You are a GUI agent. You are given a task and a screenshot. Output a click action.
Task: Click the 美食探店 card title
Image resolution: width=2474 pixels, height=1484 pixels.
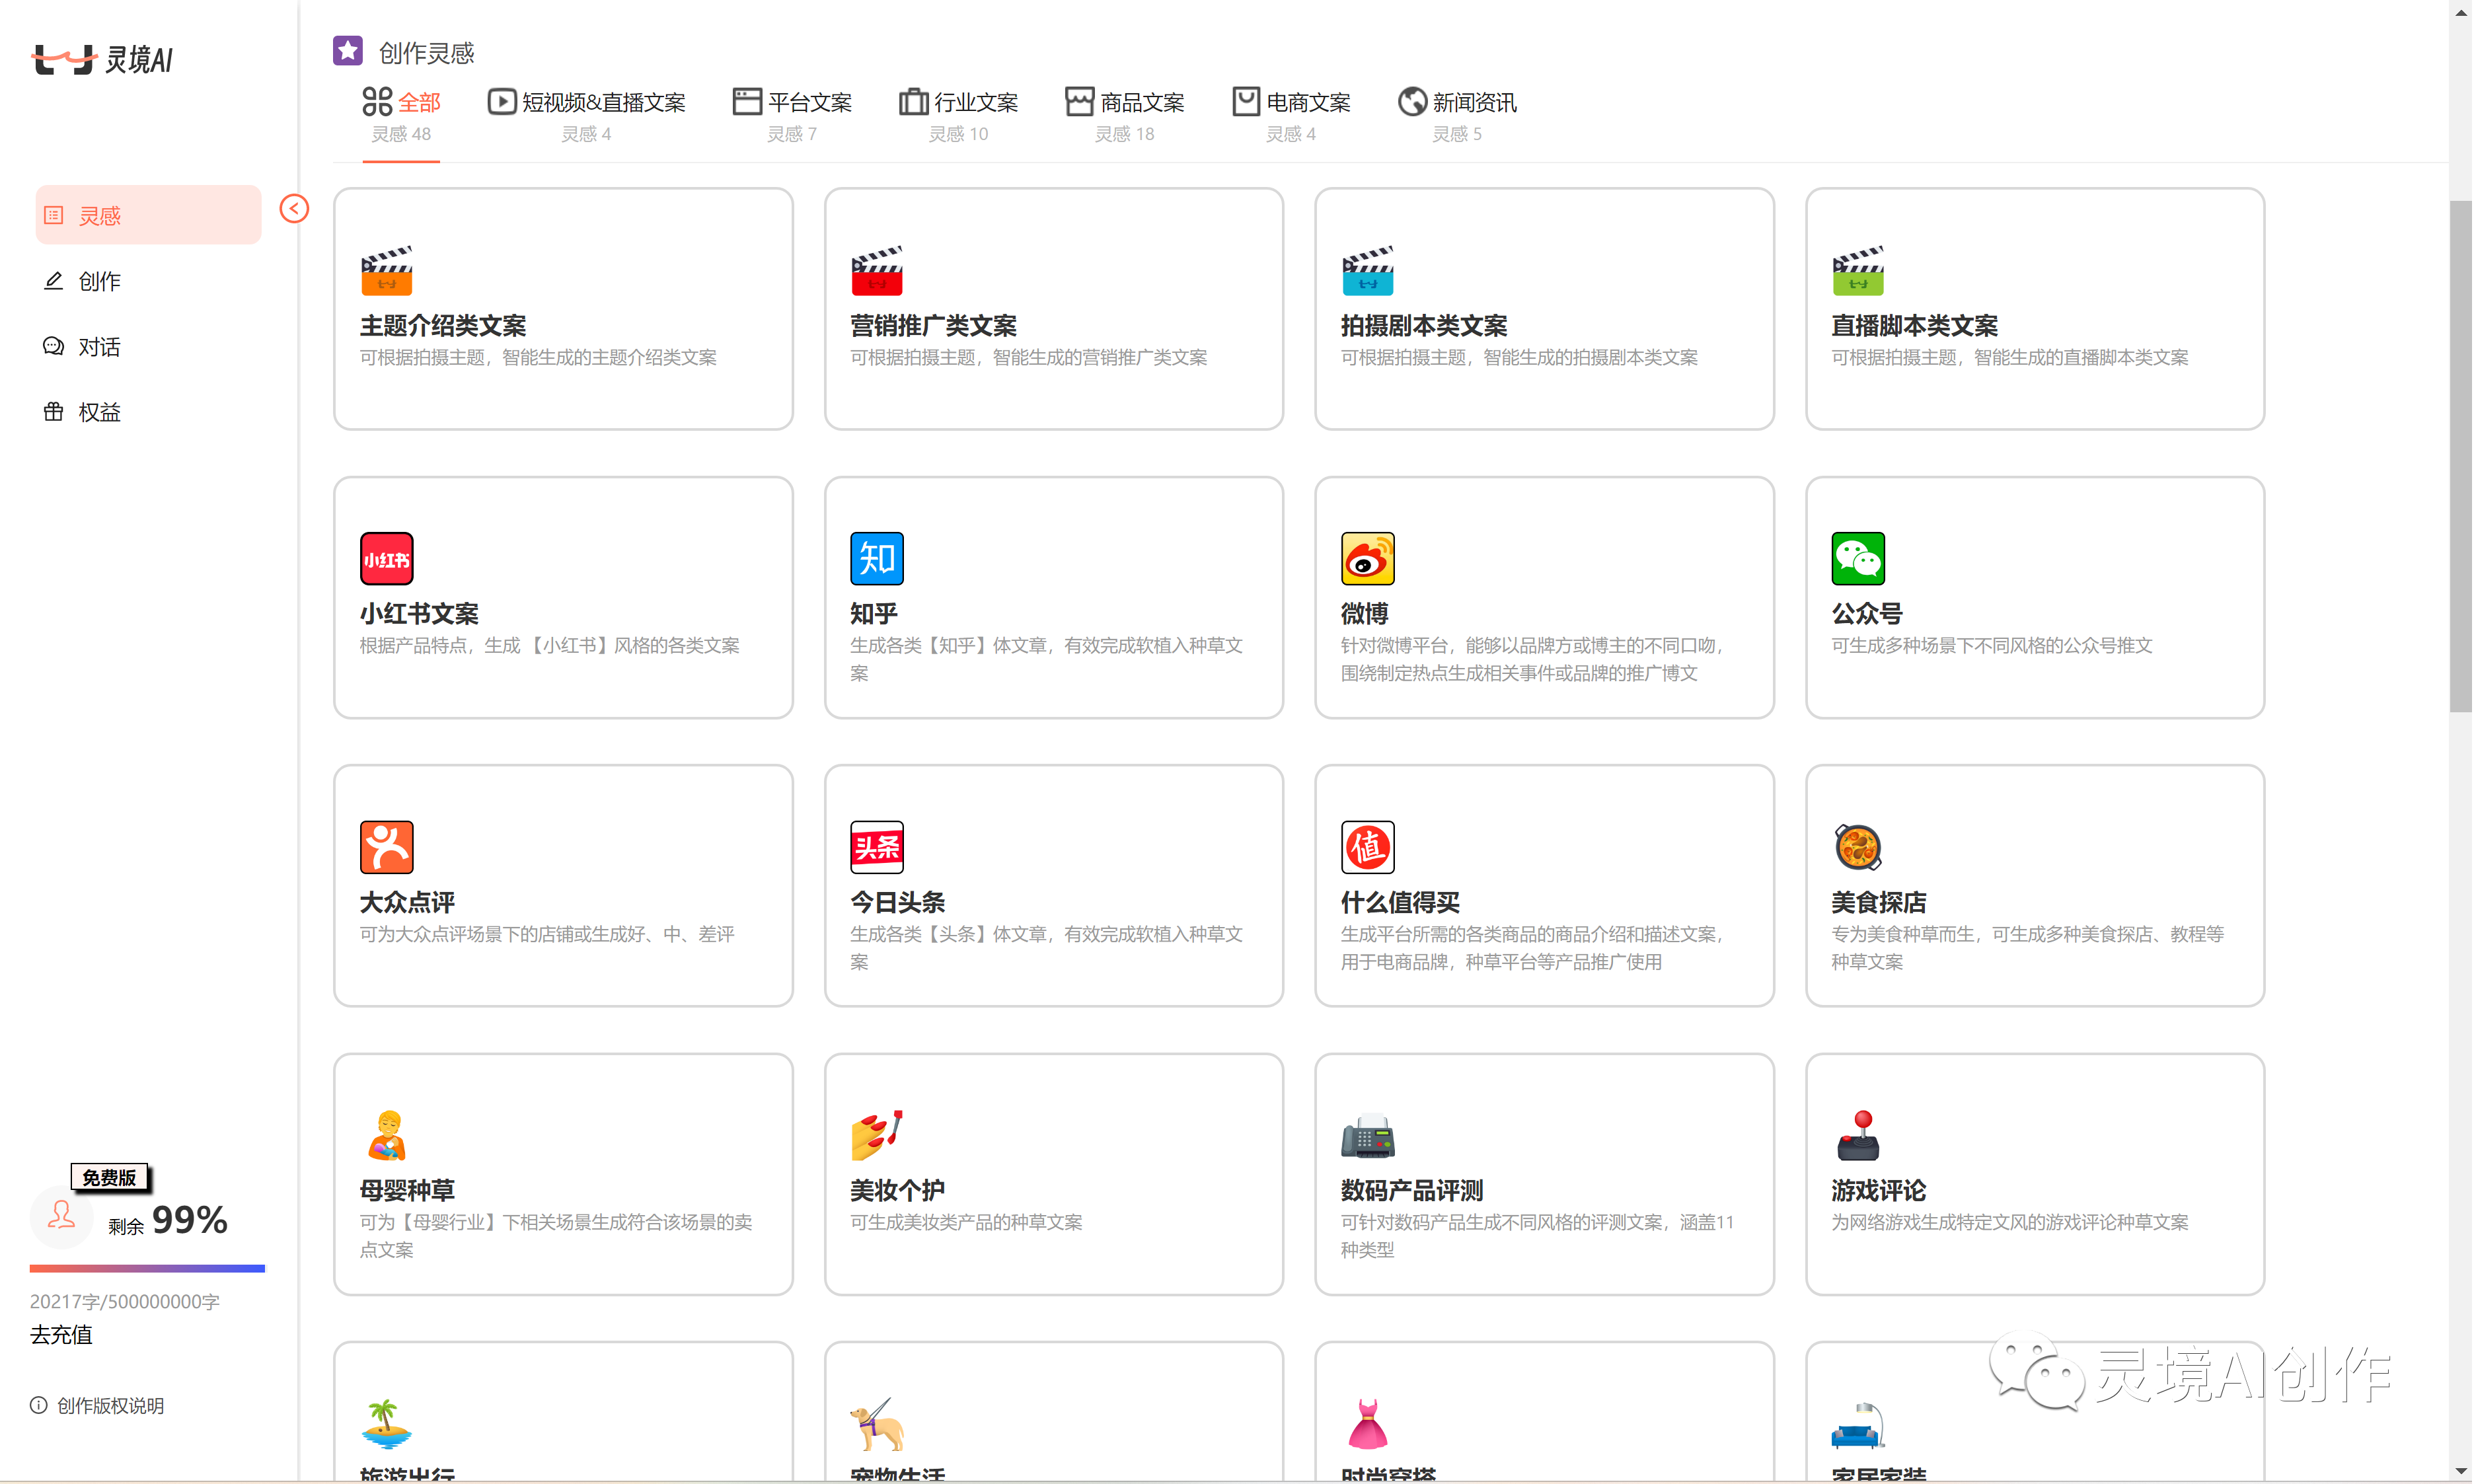point(1879,902)
